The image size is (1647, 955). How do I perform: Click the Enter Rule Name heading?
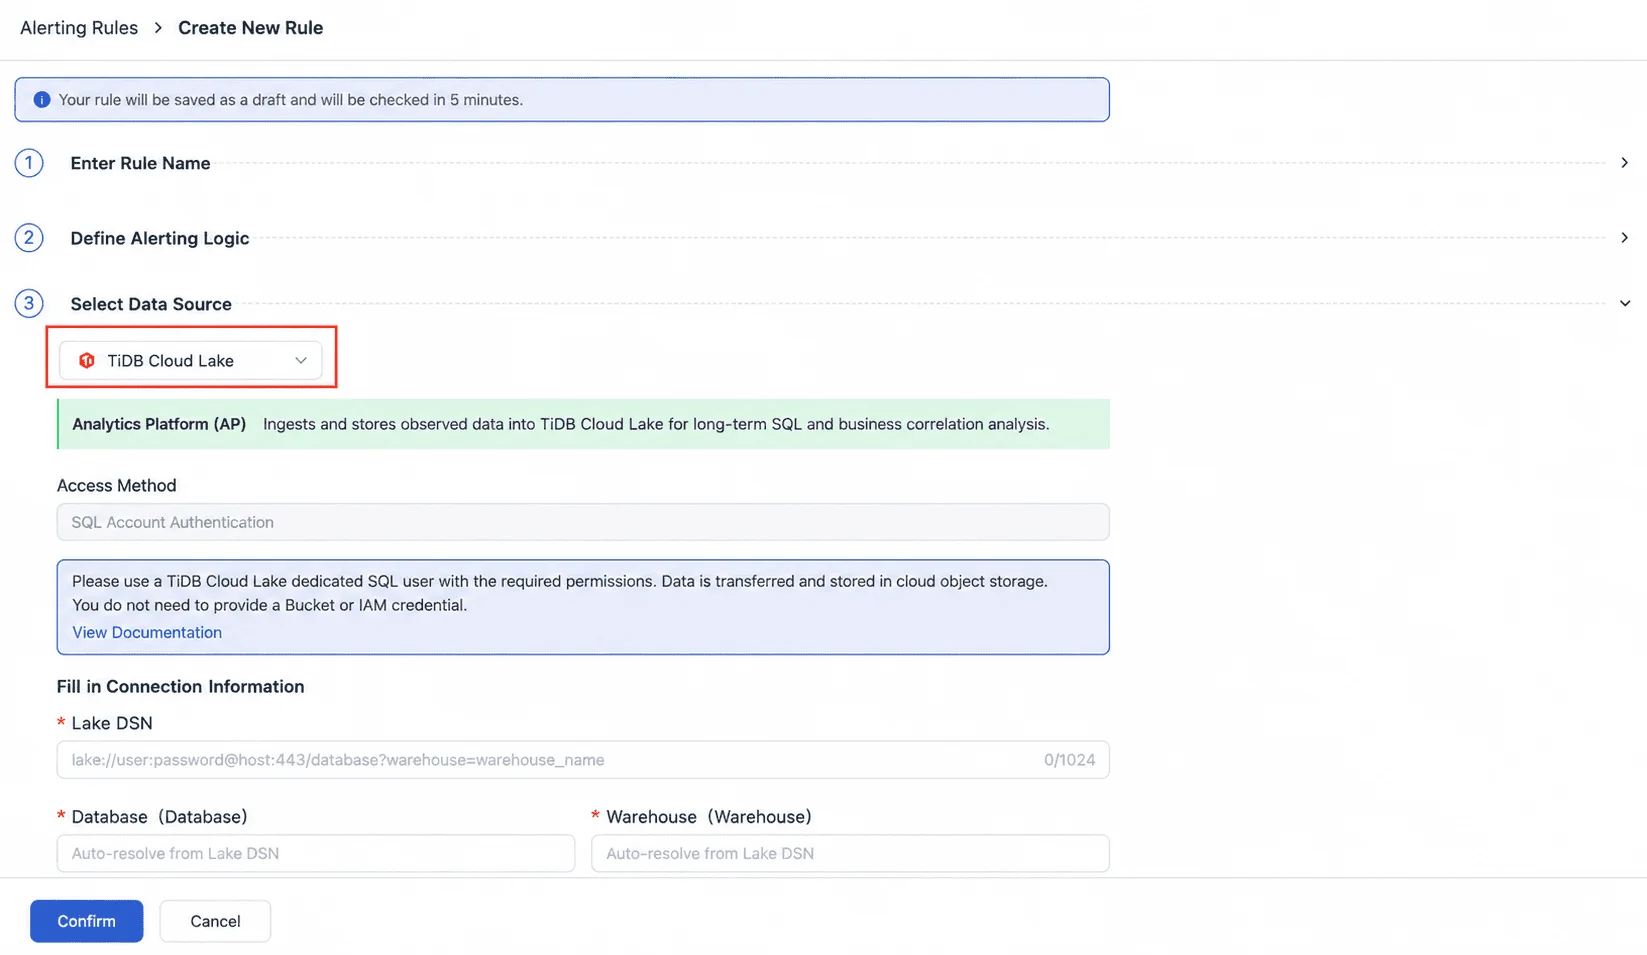[140, 163]
